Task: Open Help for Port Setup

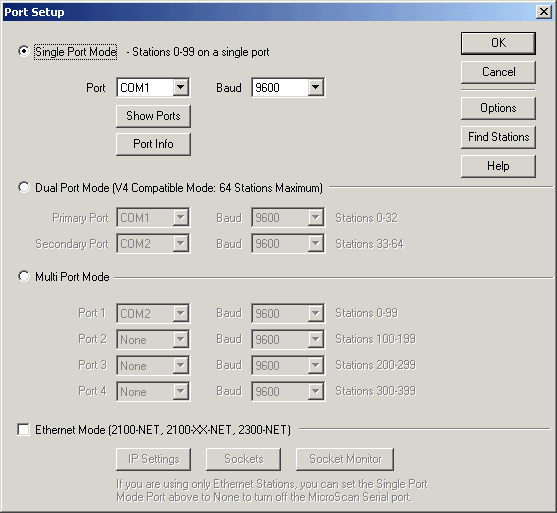Action: tap(498, 166)
